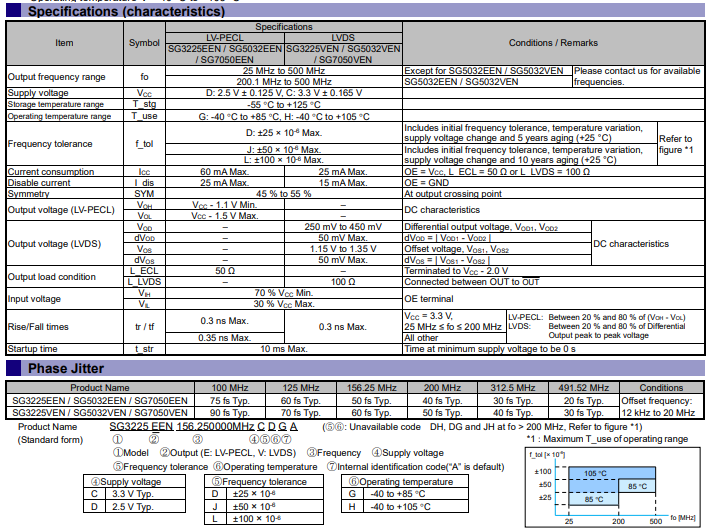
Task: Click the 'Specifications (characteristics)' heading
Action: (x=126, y=11)
